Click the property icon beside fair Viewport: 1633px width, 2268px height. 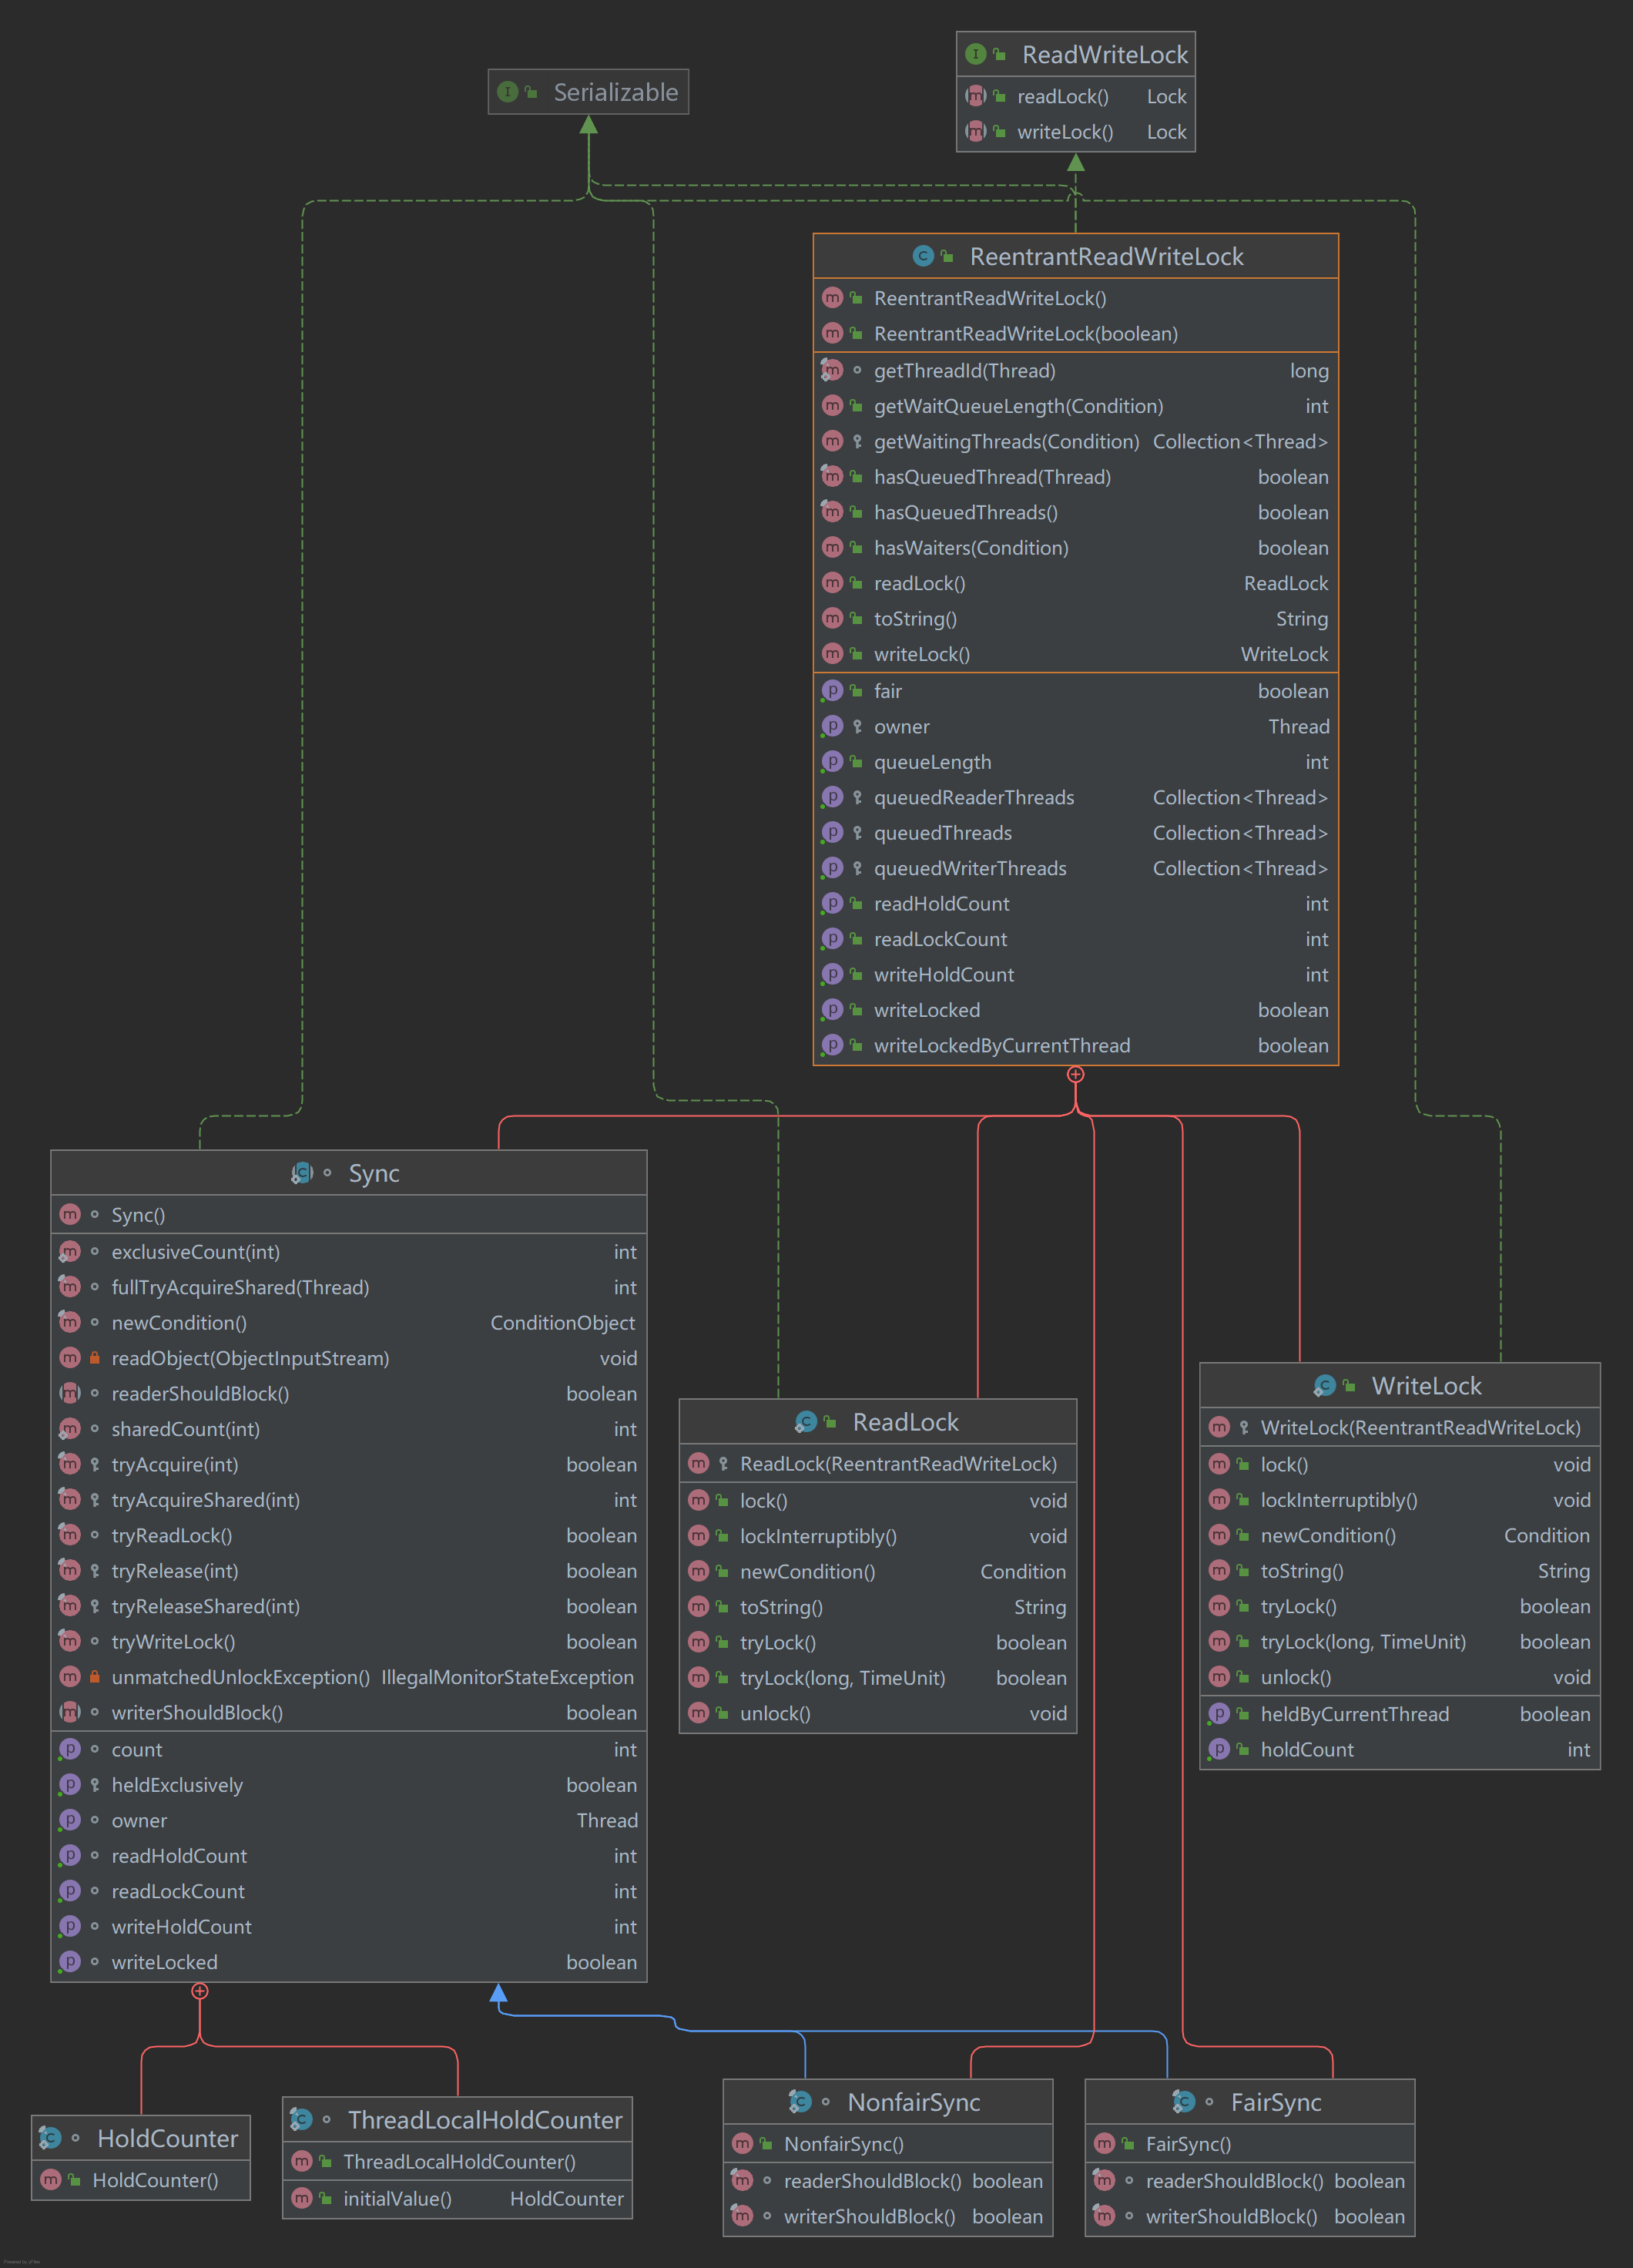(832, 691)
